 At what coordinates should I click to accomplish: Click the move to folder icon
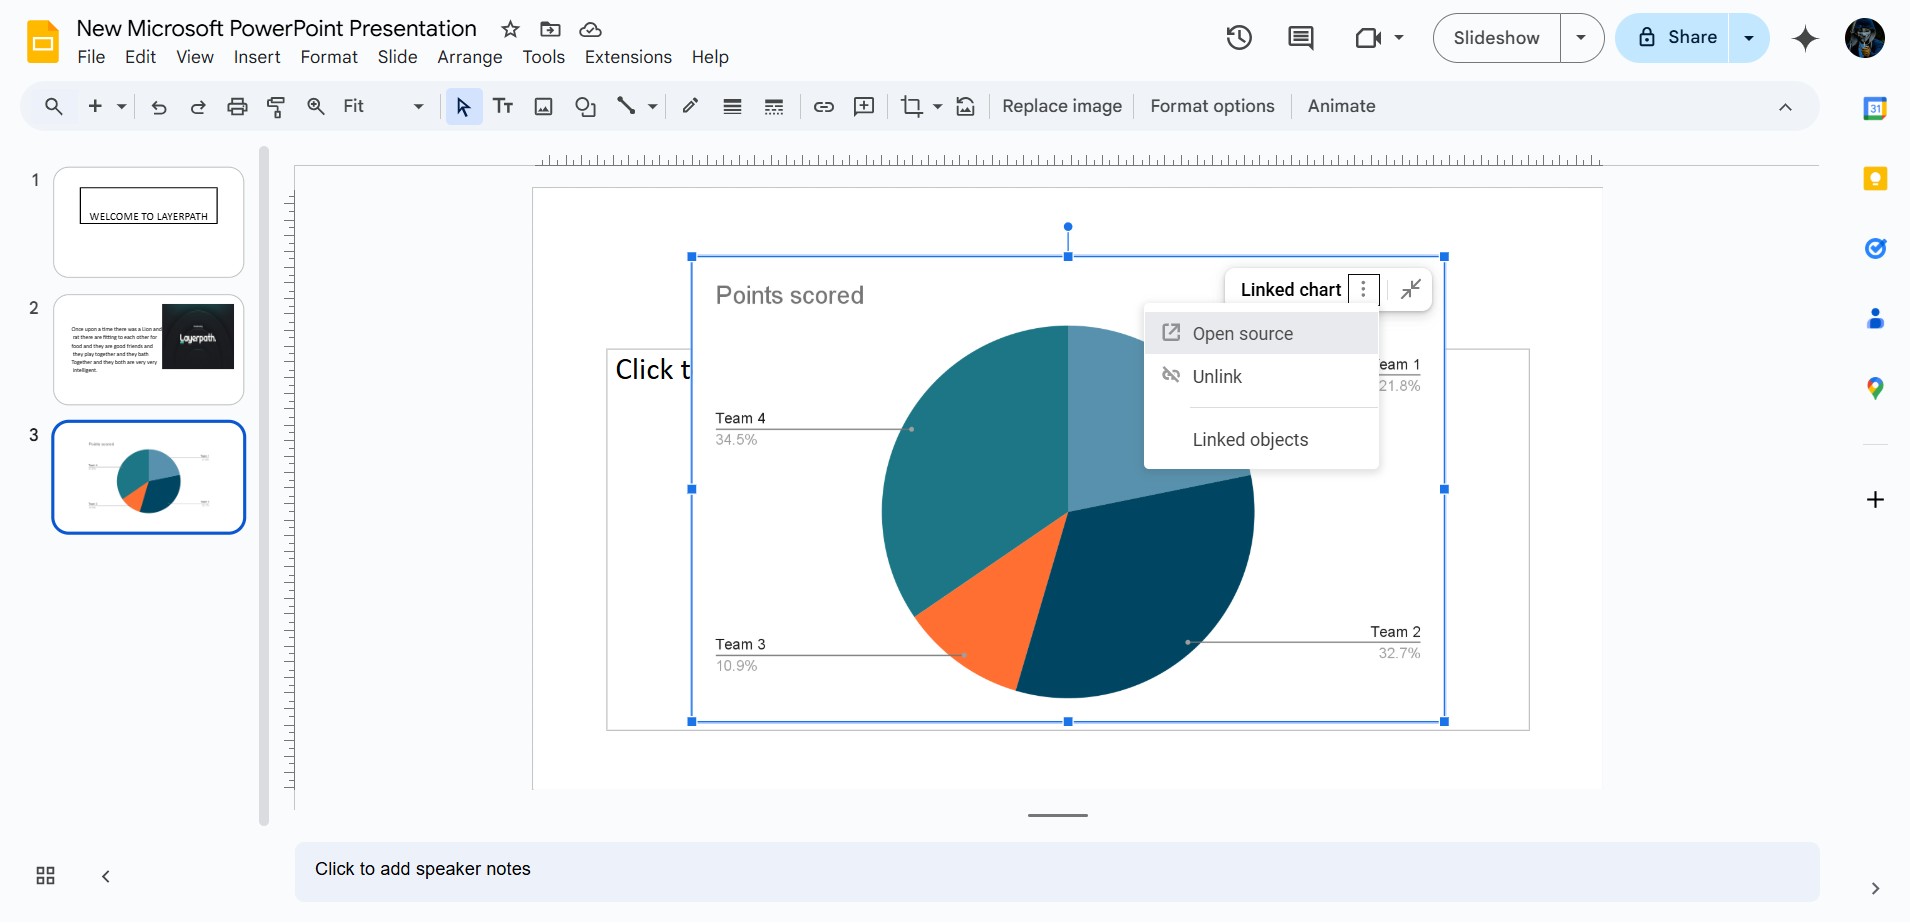[550, 29]
